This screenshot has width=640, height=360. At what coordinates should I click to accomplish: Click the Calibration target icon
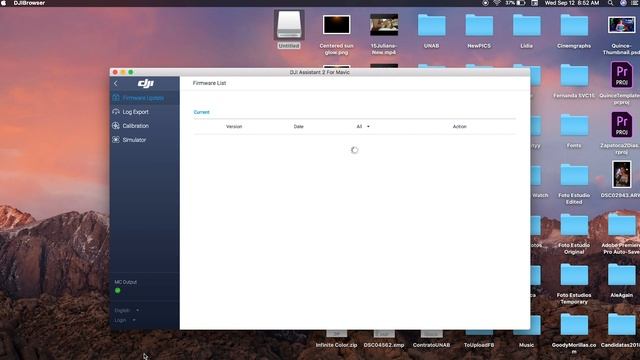116,126
